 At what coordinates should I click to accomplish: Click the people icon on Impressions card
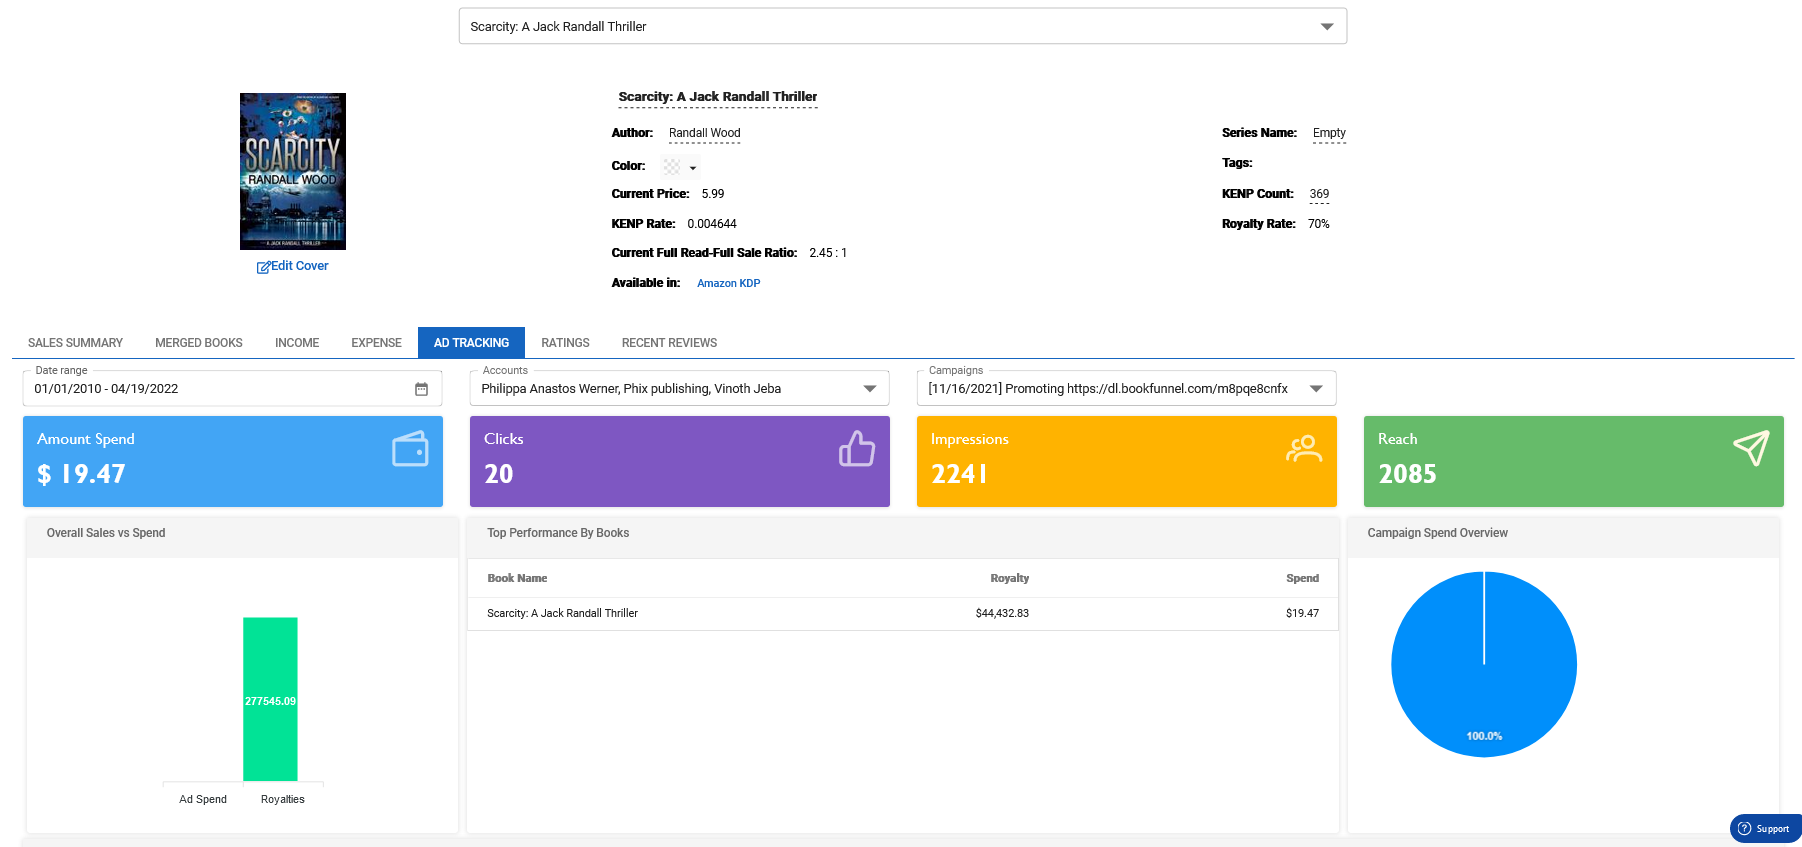coord(1304,449)
